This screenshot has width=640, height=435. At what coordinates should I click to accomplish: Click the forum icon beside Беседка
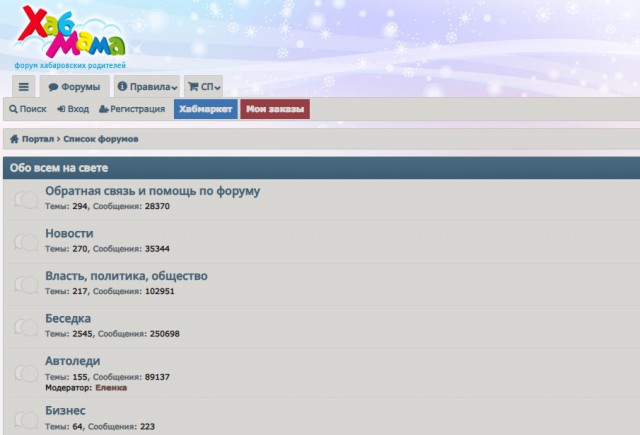[x=26, y=327]
